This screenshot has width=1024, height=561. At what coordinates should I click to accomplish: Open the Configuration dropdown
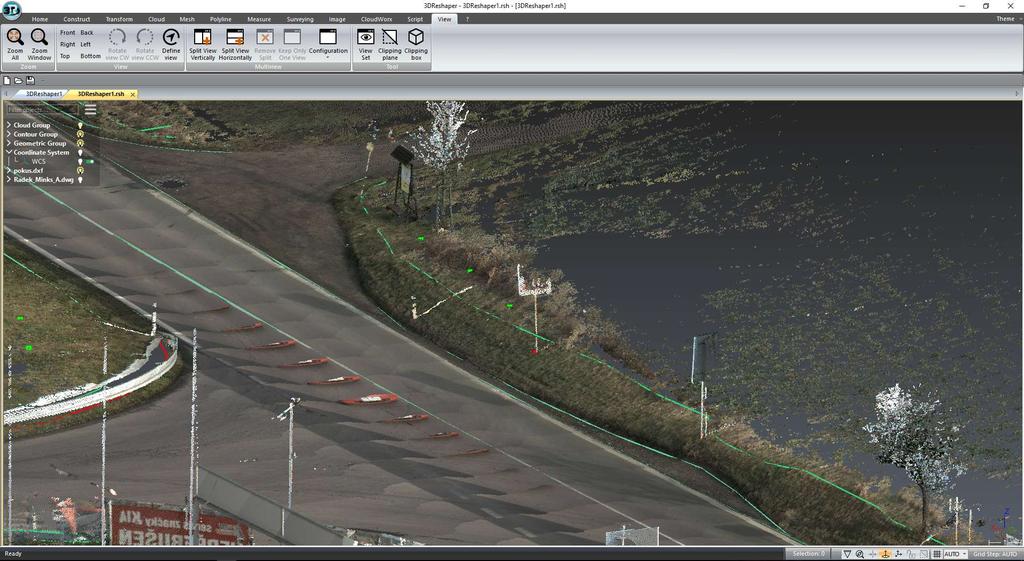tap(328, 44)
